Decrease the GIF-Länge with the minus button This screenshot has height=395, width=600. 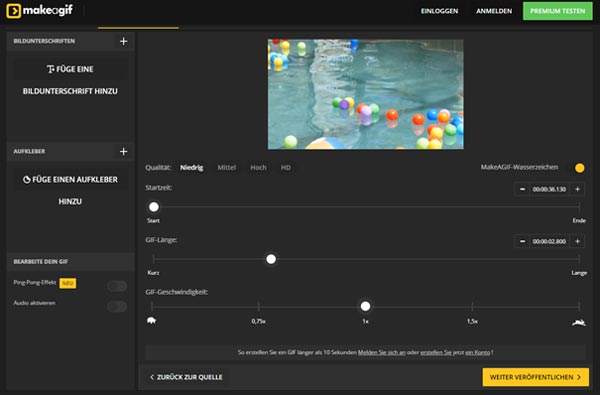pos(522,241)
